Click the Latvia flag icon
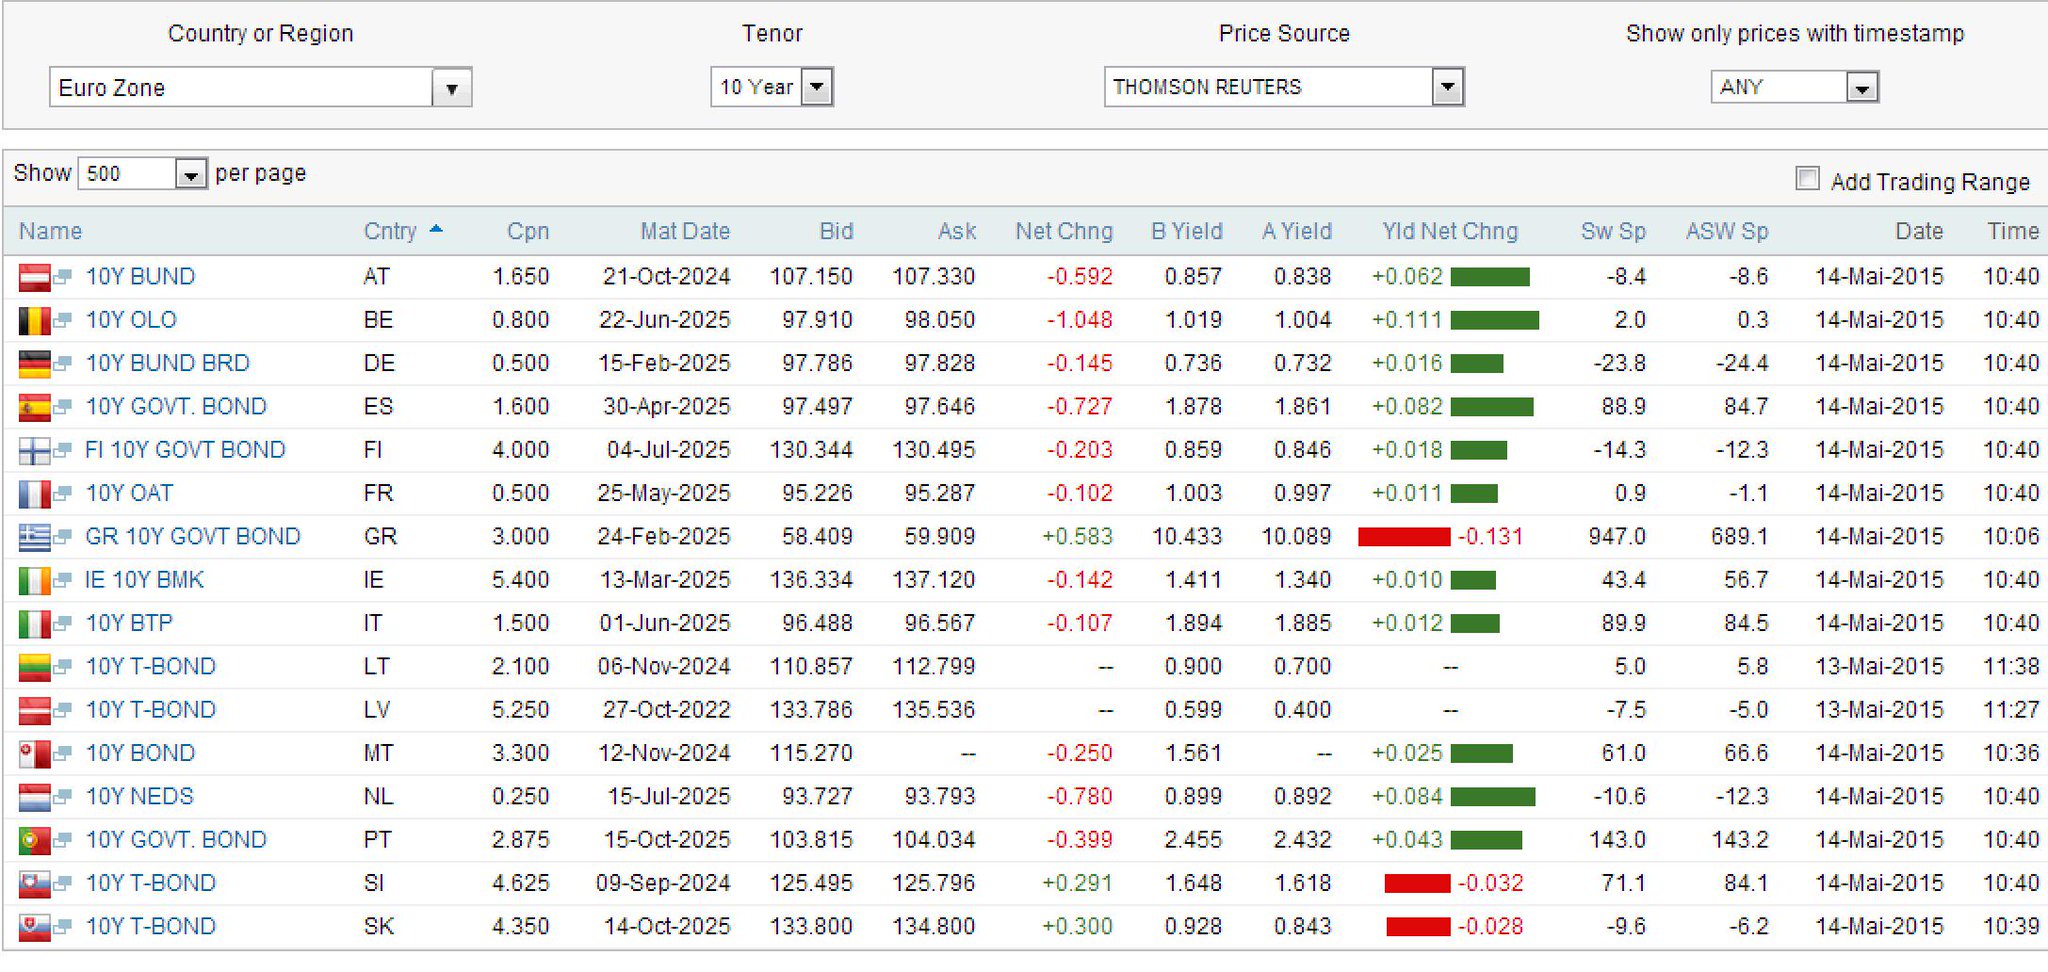 pyautogui.click(x=34, y=711)
